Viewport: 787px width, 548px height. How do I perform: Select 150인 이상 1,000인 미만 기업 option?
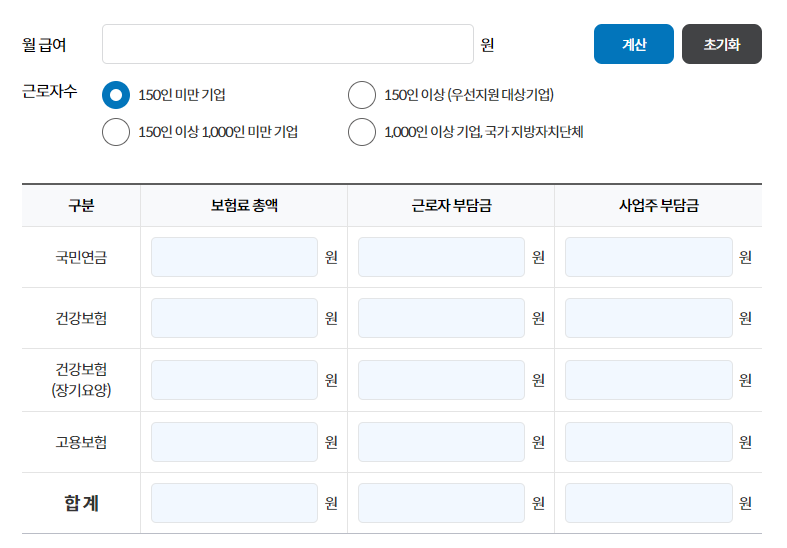(x=116, y=132)
